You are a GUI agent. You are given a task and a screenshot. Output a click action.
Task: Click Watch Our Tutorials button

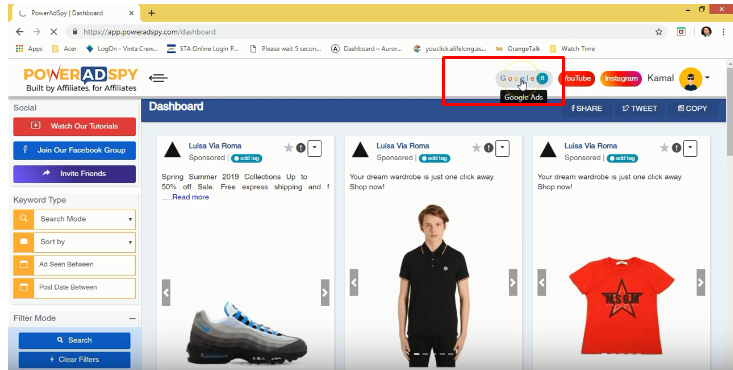(74, 126)
